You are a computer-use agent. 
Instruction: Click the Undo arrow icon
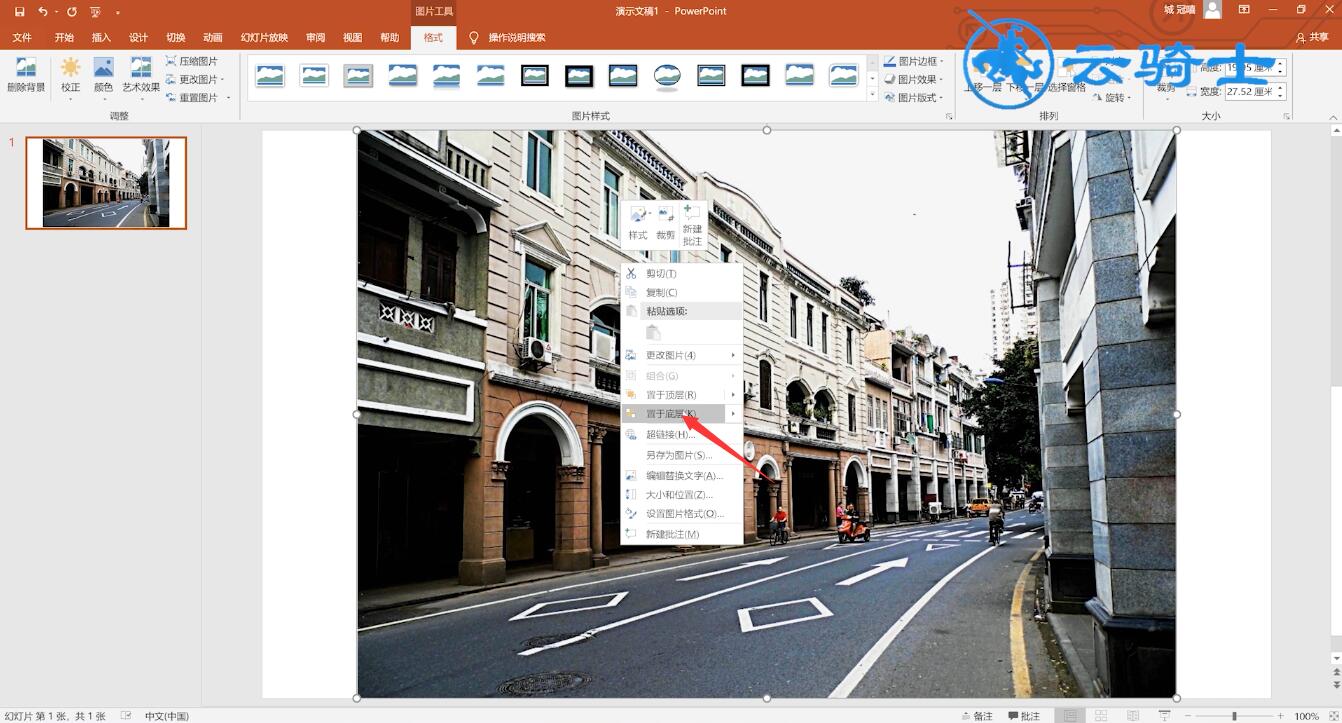[x=42, y=12]
